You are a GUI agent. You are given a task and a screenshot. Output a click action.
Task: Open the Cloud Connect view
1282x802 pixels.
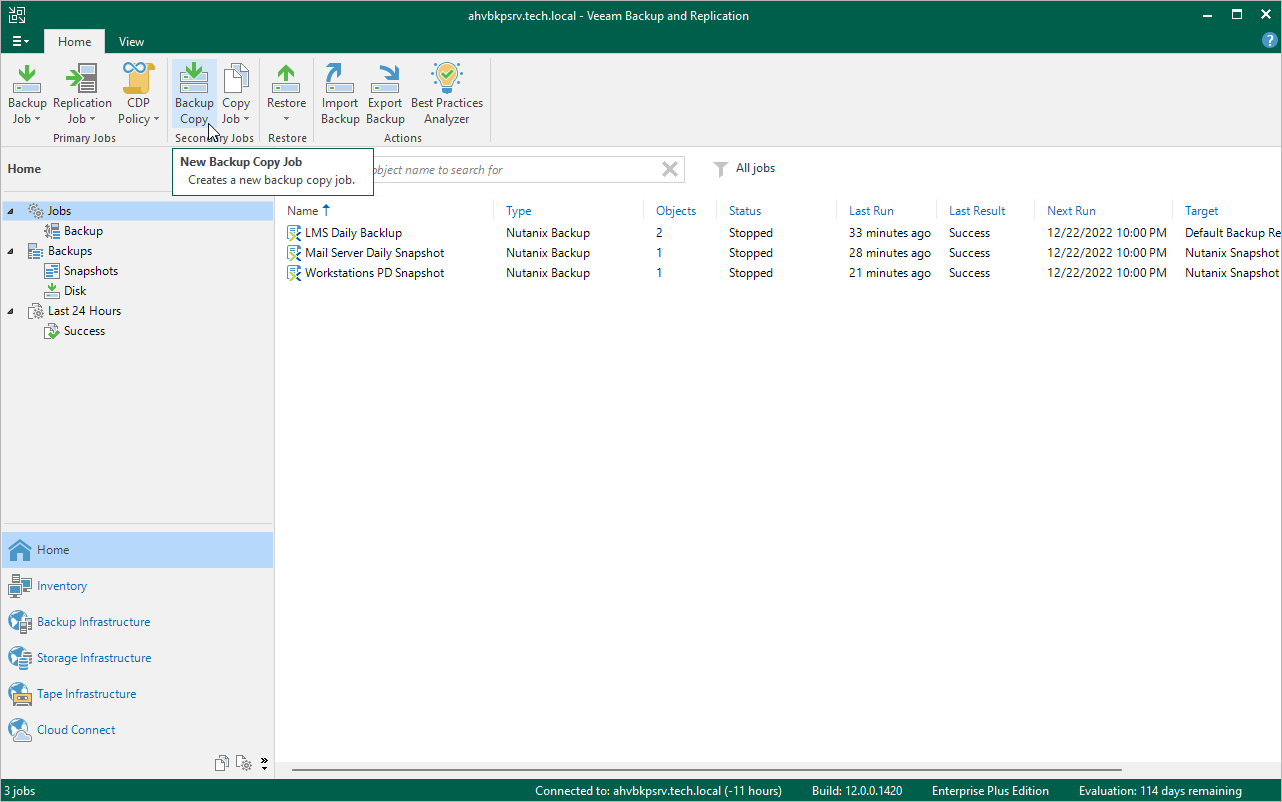(x=137, y=730)
